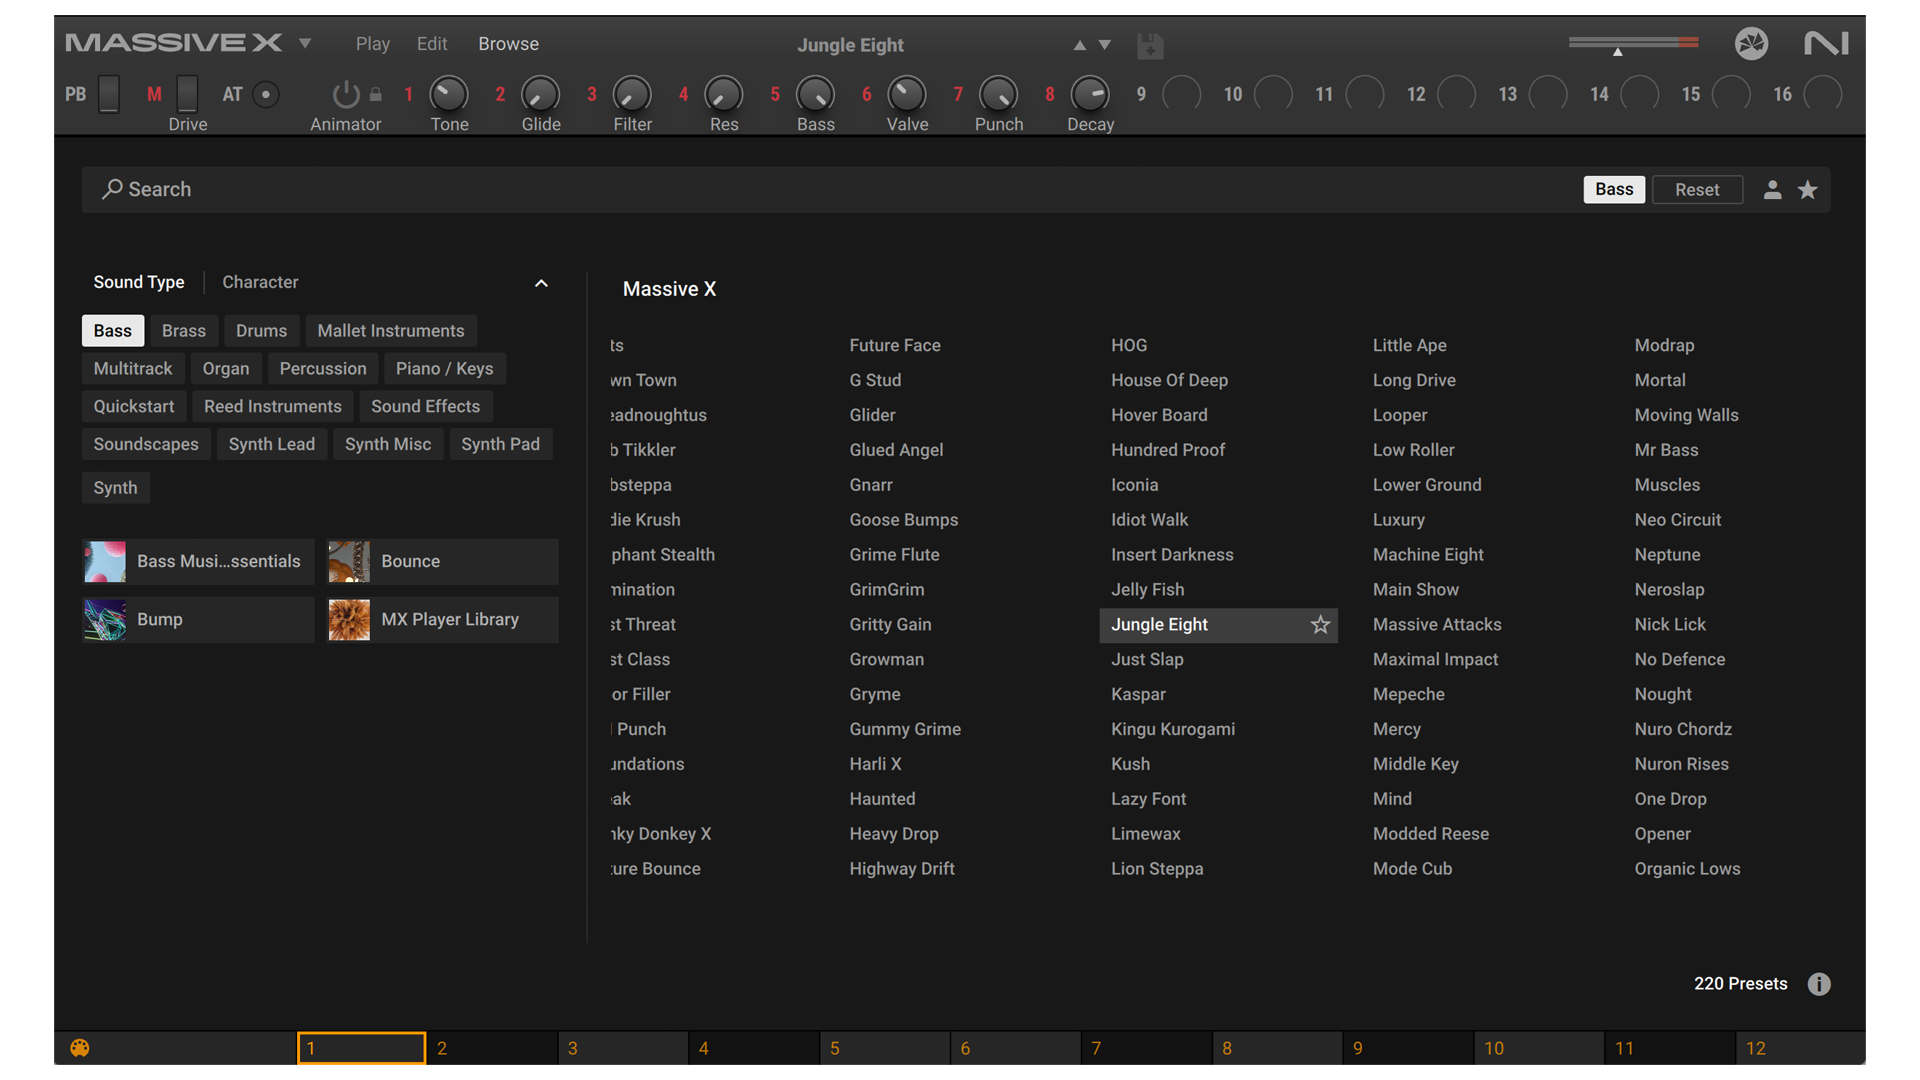Toggle the Drums sound type tag

[261, 331]
